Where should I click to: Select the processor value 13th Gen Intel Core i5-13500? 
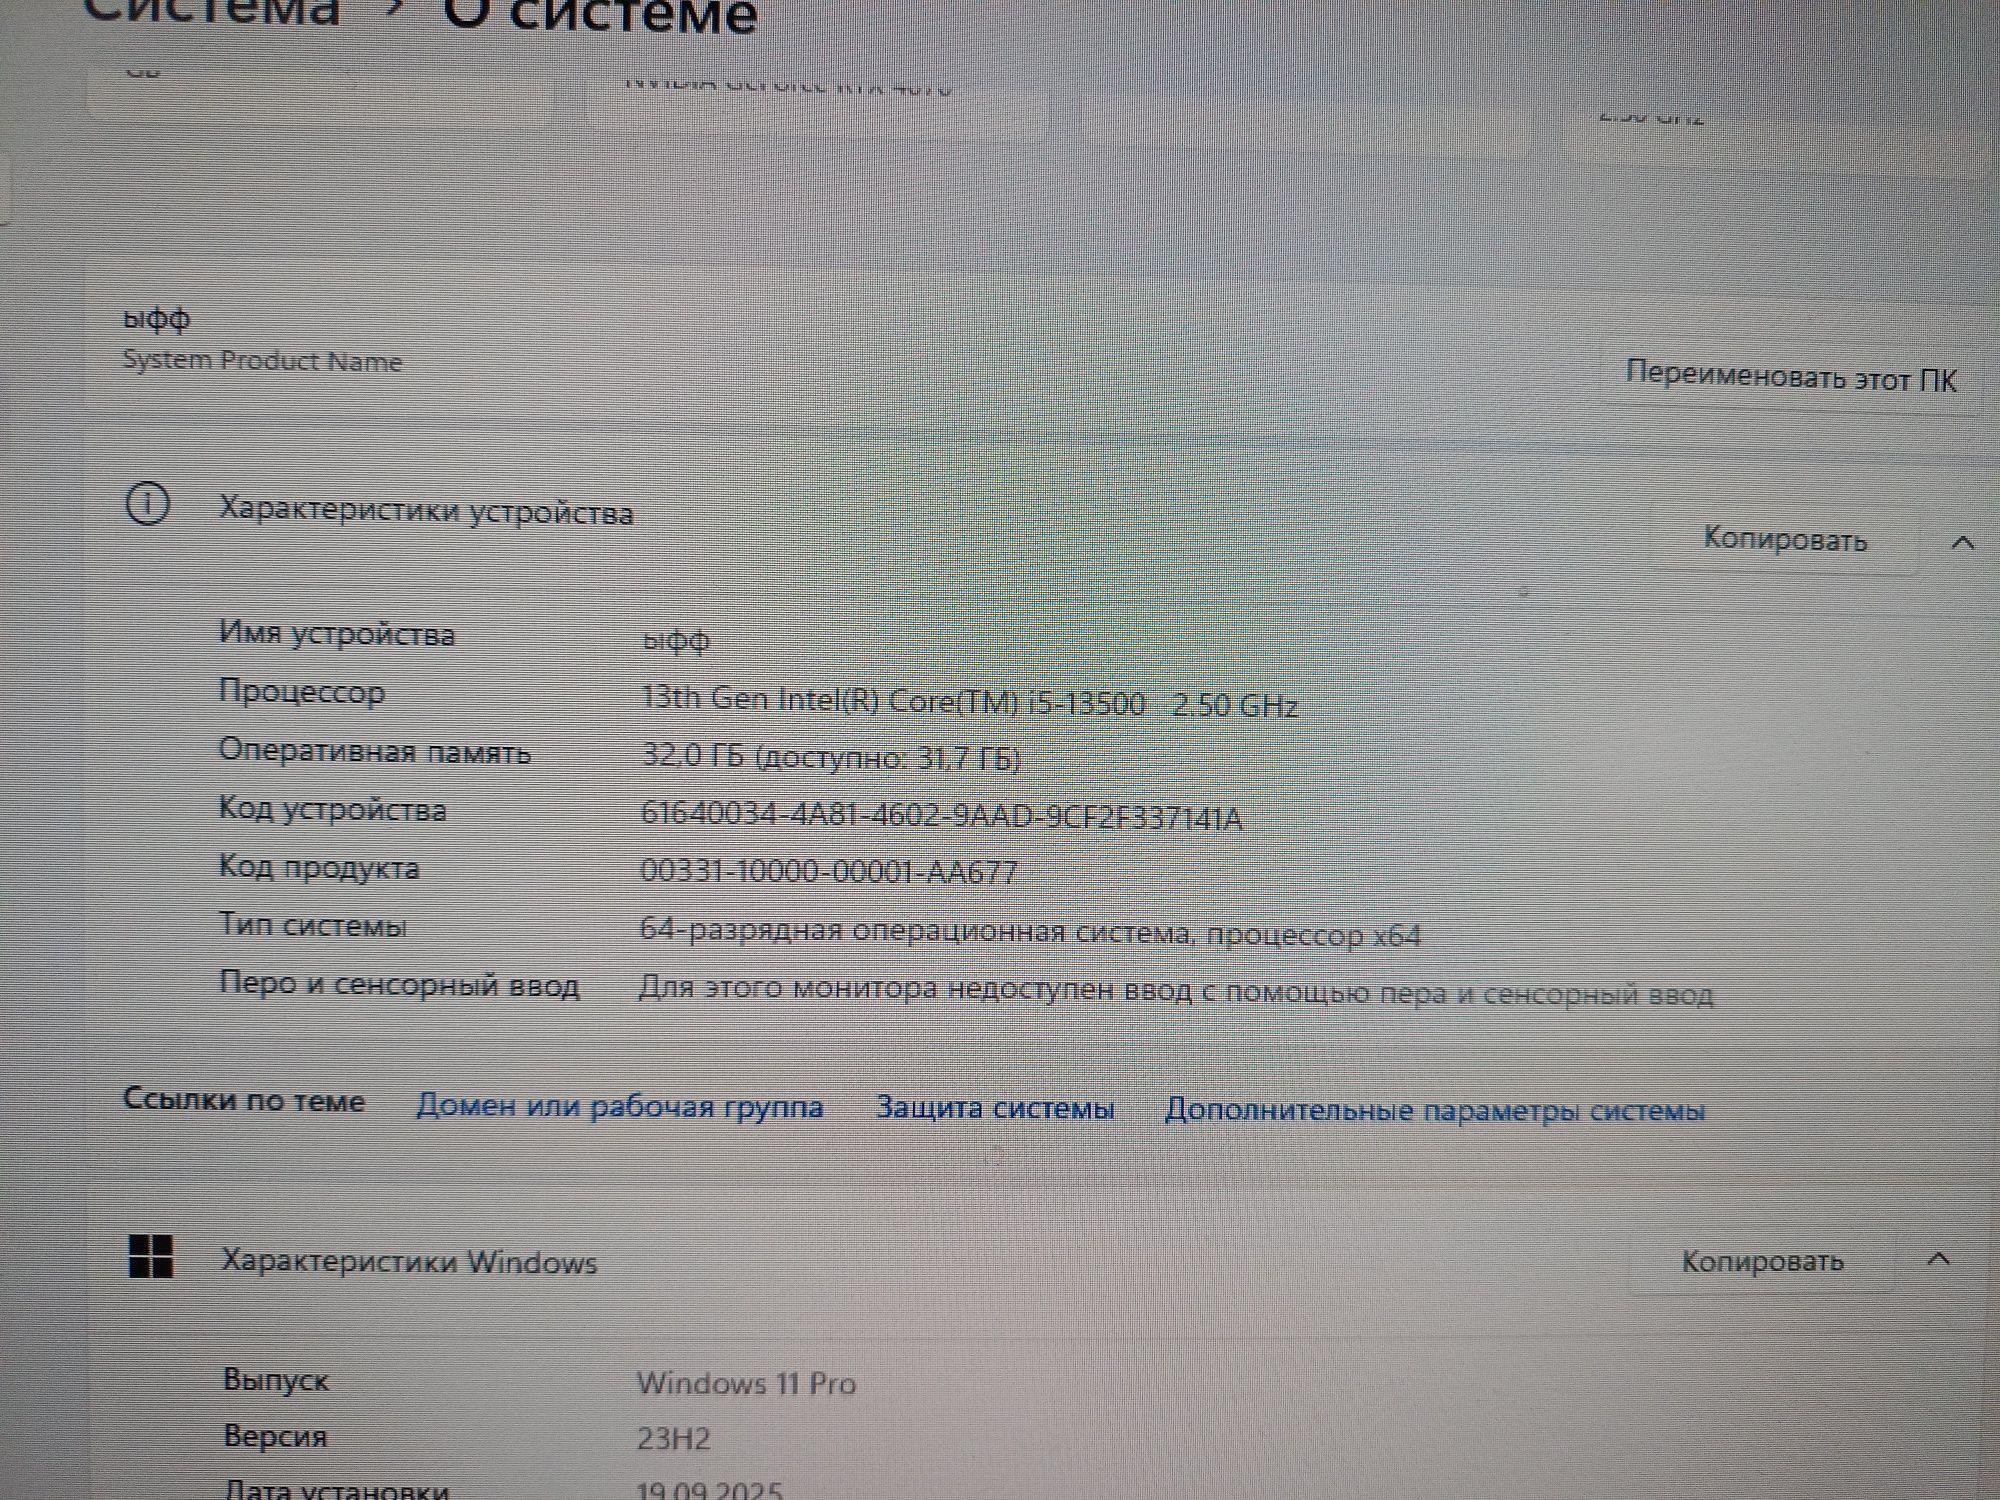pyautogui.click(x=969, y=702)
